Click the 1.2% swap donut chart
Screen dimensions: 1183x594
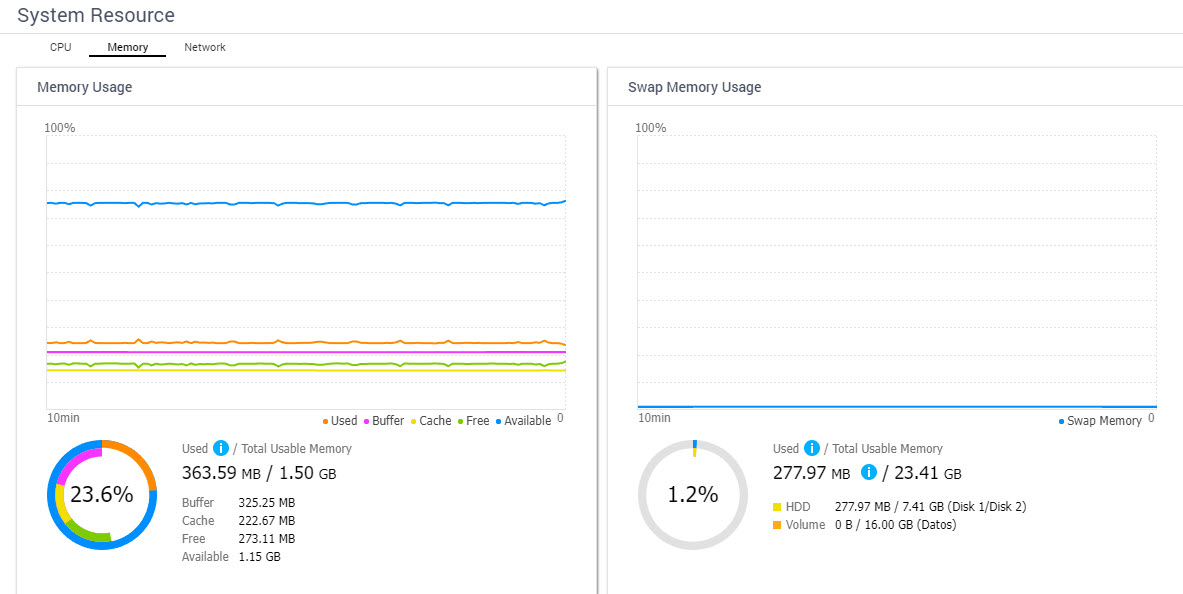(692, 494)
